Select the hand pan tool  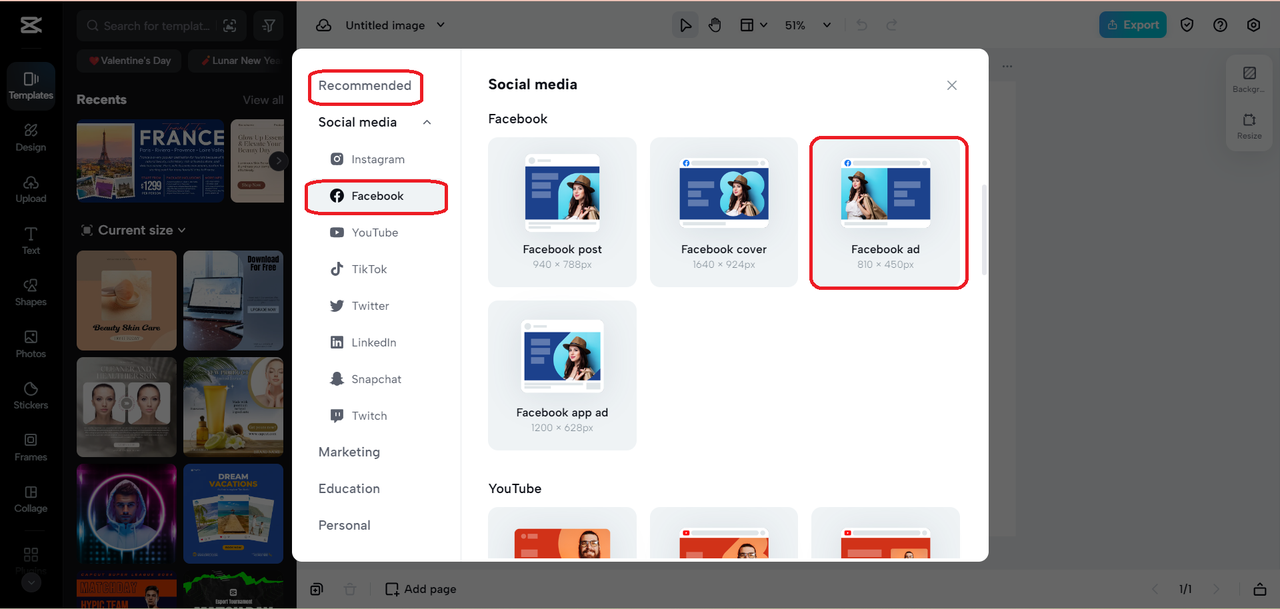[x=715, y=25]
